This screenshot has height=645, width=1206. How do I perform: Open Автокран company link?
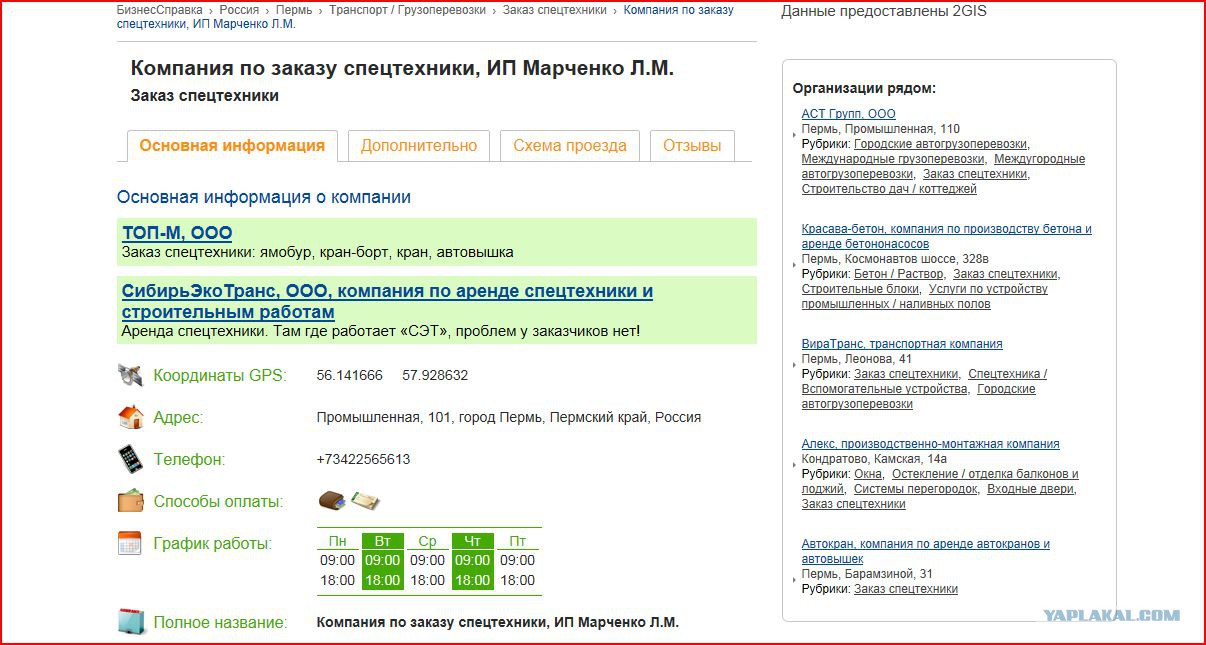(925, 551)
